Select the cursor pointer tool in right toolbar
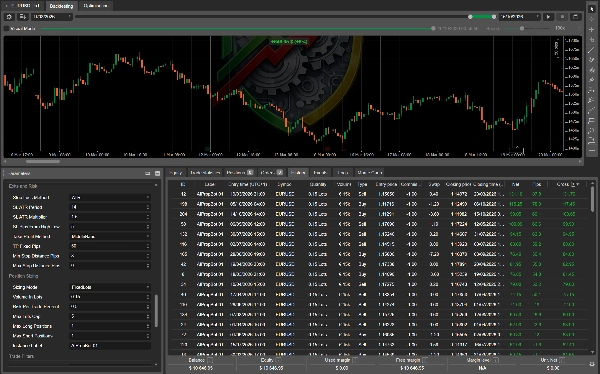Viewport: 600px width, 374px height. tap(592, 9)
